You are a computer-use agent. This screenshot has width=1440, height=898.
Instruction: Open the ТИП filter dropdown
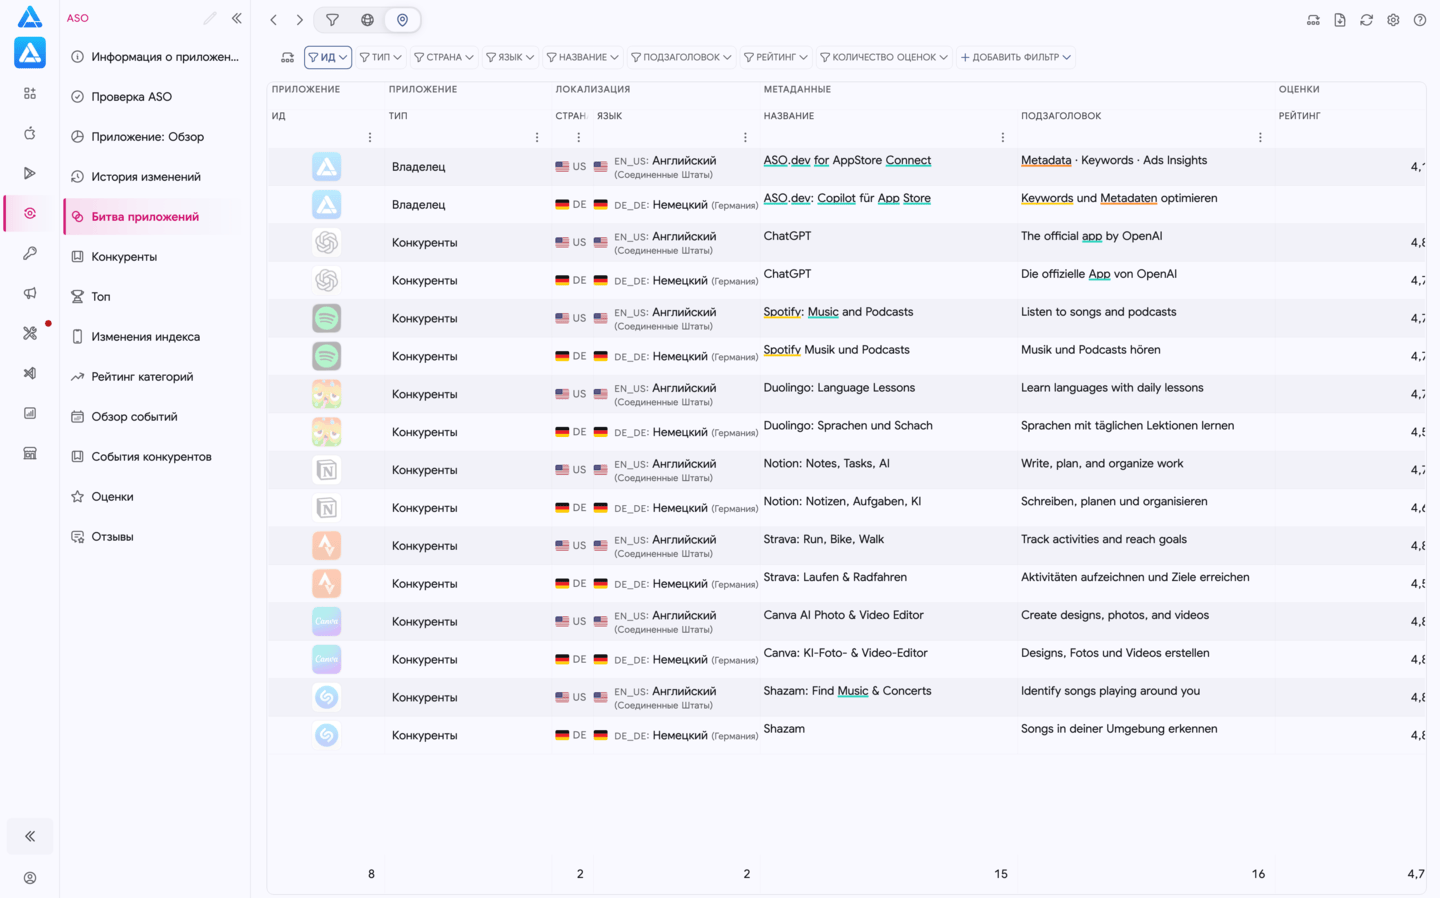381,57
